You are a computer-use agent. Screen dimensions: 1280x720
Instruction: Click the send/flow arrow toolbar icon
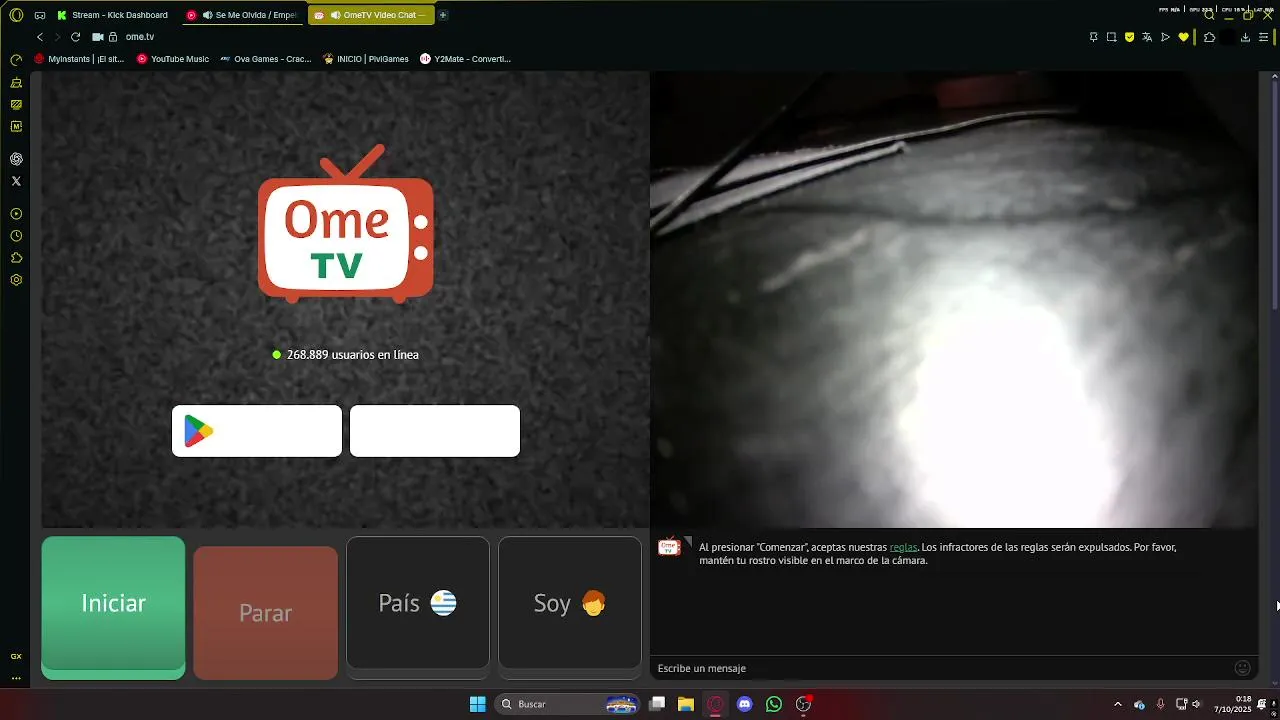tap(1165, 37)
